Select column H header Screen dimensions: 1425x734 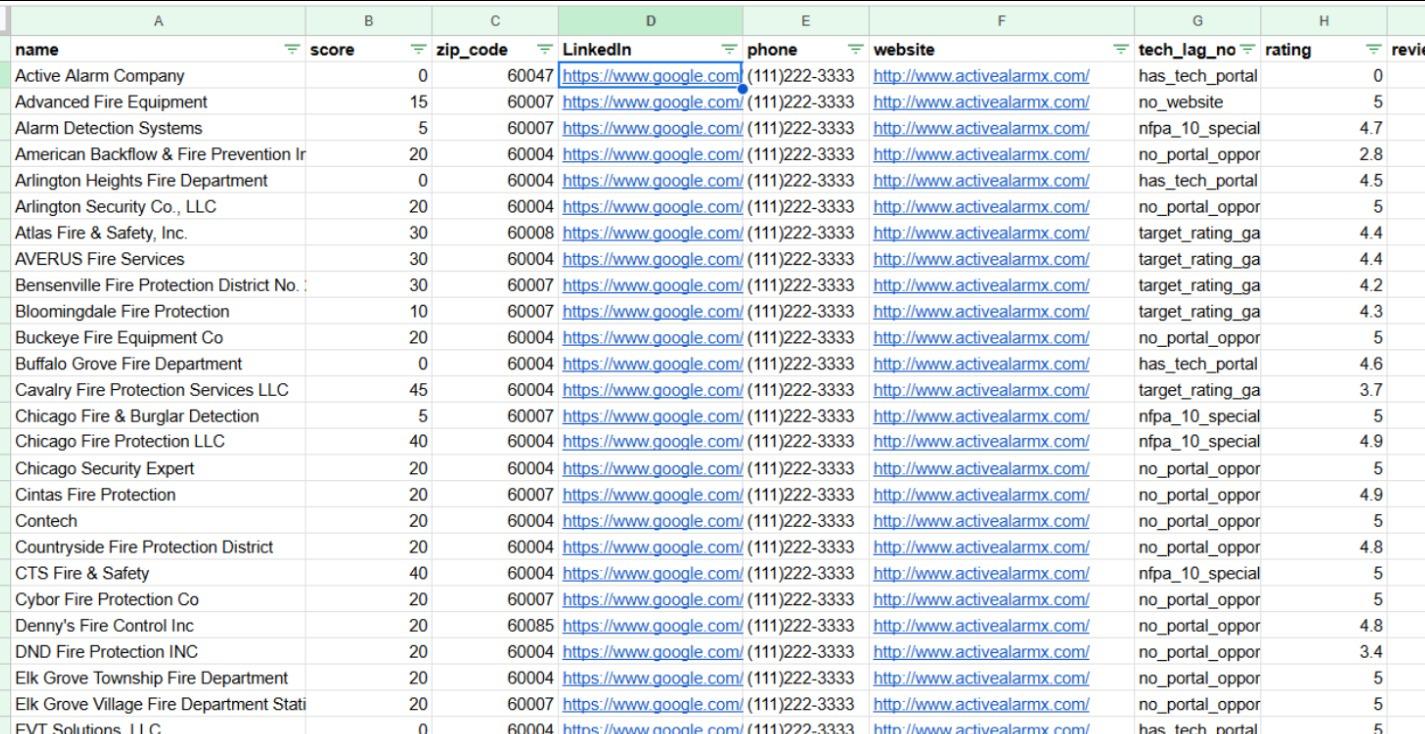point(1323,20)
